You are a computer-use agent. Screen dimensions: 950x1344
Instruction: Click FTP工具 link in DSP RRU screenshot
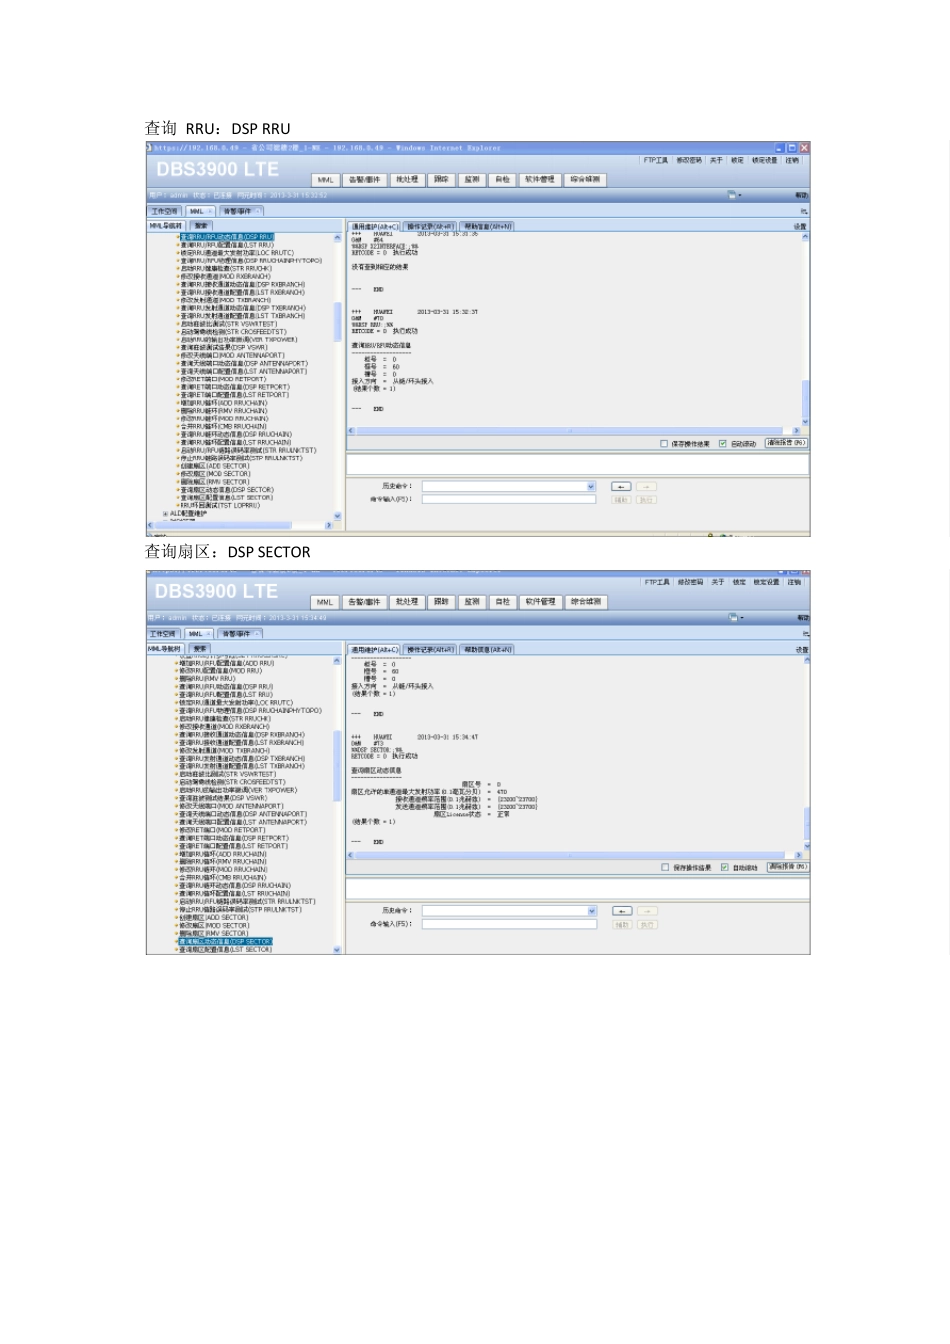click(x=656, y=160)
